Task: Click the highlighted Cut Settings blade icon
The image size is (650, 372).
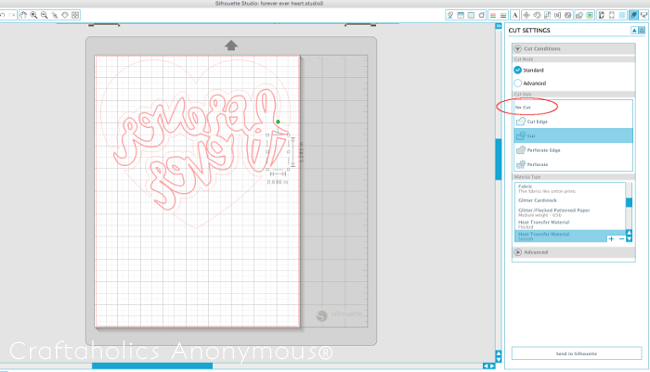Action: [633, 15]
